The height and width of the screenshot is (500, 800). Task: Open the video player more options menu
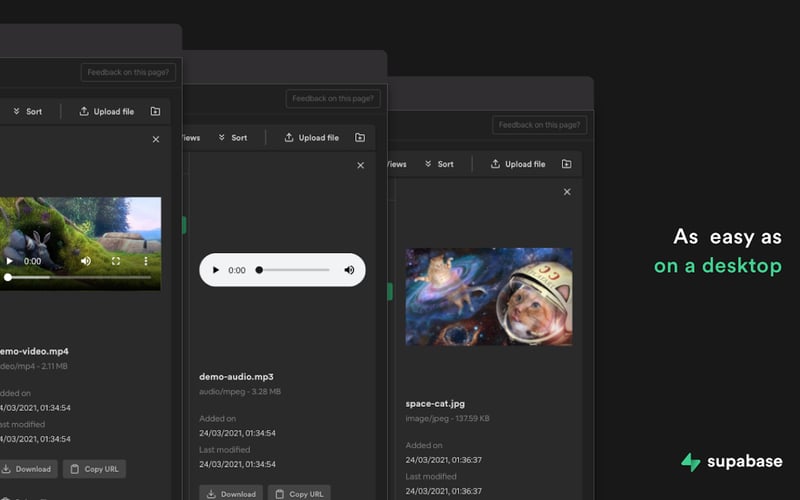pos(146,261)
